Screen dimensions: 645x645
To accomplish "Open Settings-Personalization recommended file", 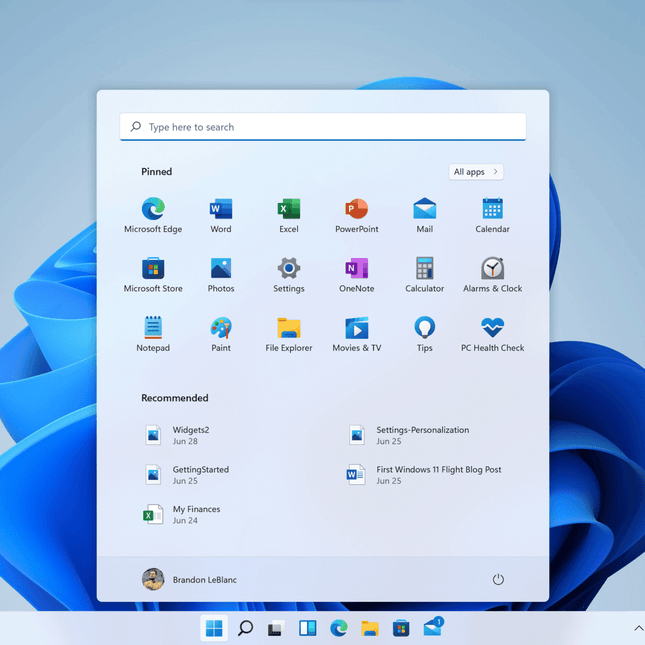I will tap(408, 435).
